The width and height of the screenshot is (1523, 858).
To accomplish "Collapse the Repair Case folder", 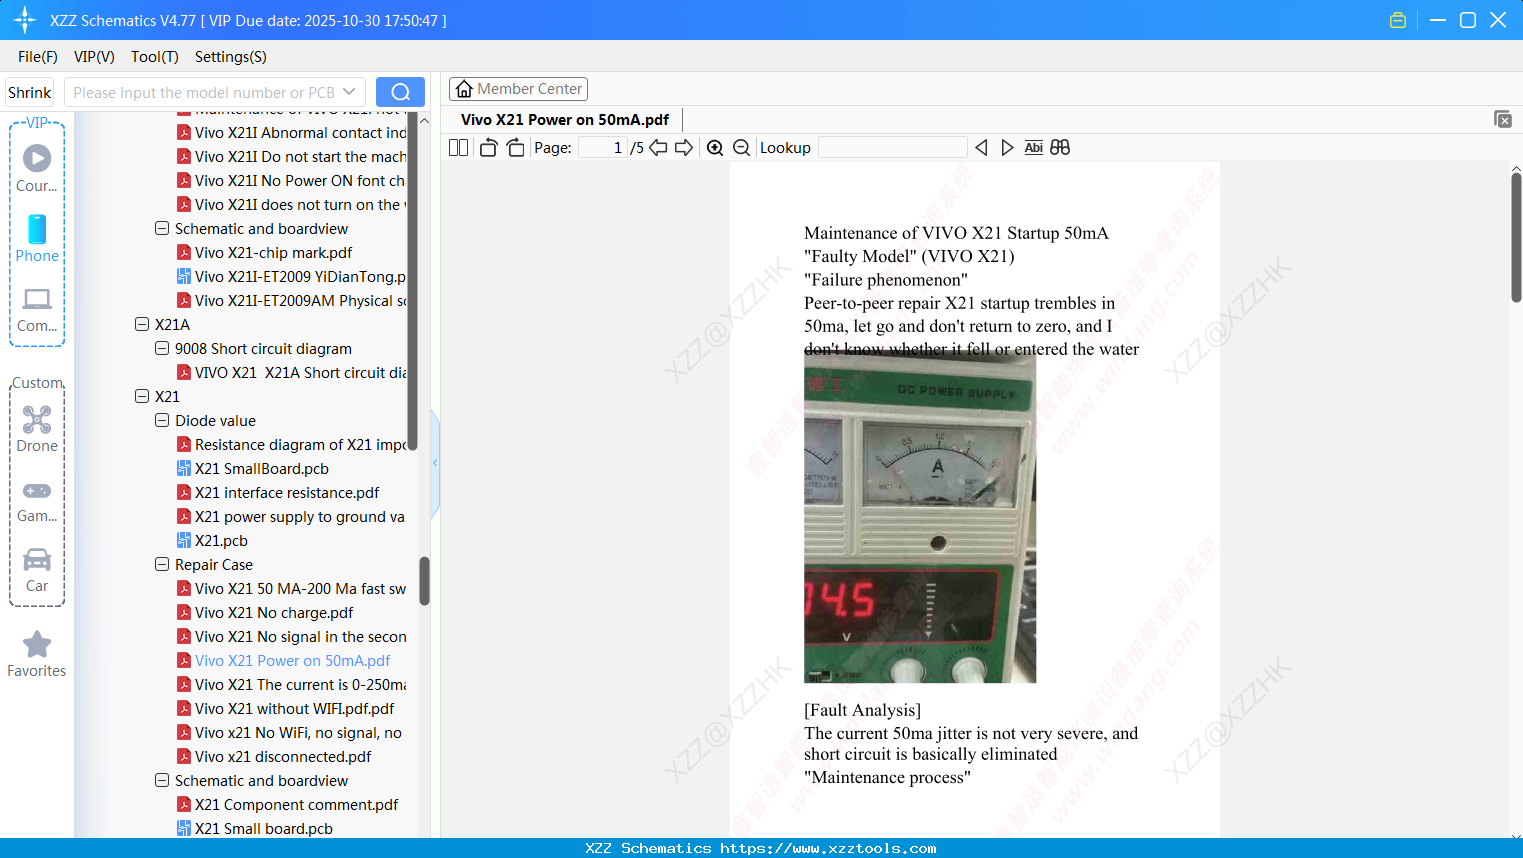I will (x=162, y=564).
